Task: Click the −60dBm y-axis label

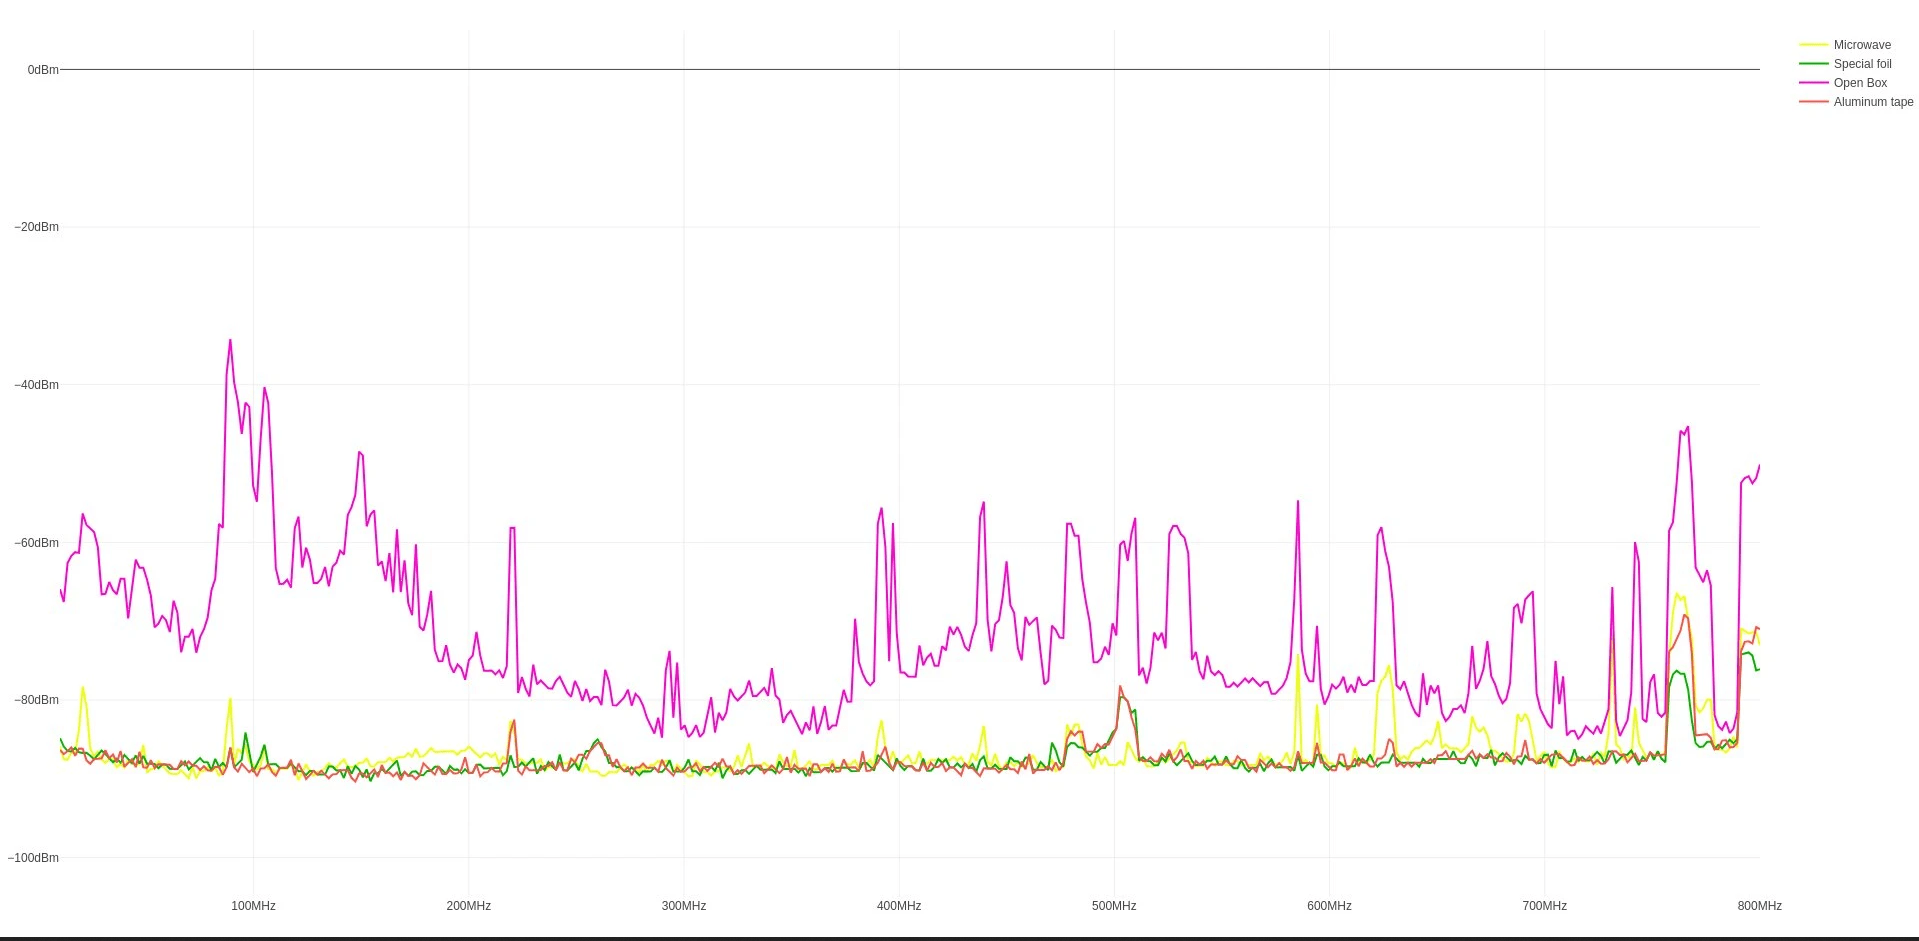Action: click(36, 543)
